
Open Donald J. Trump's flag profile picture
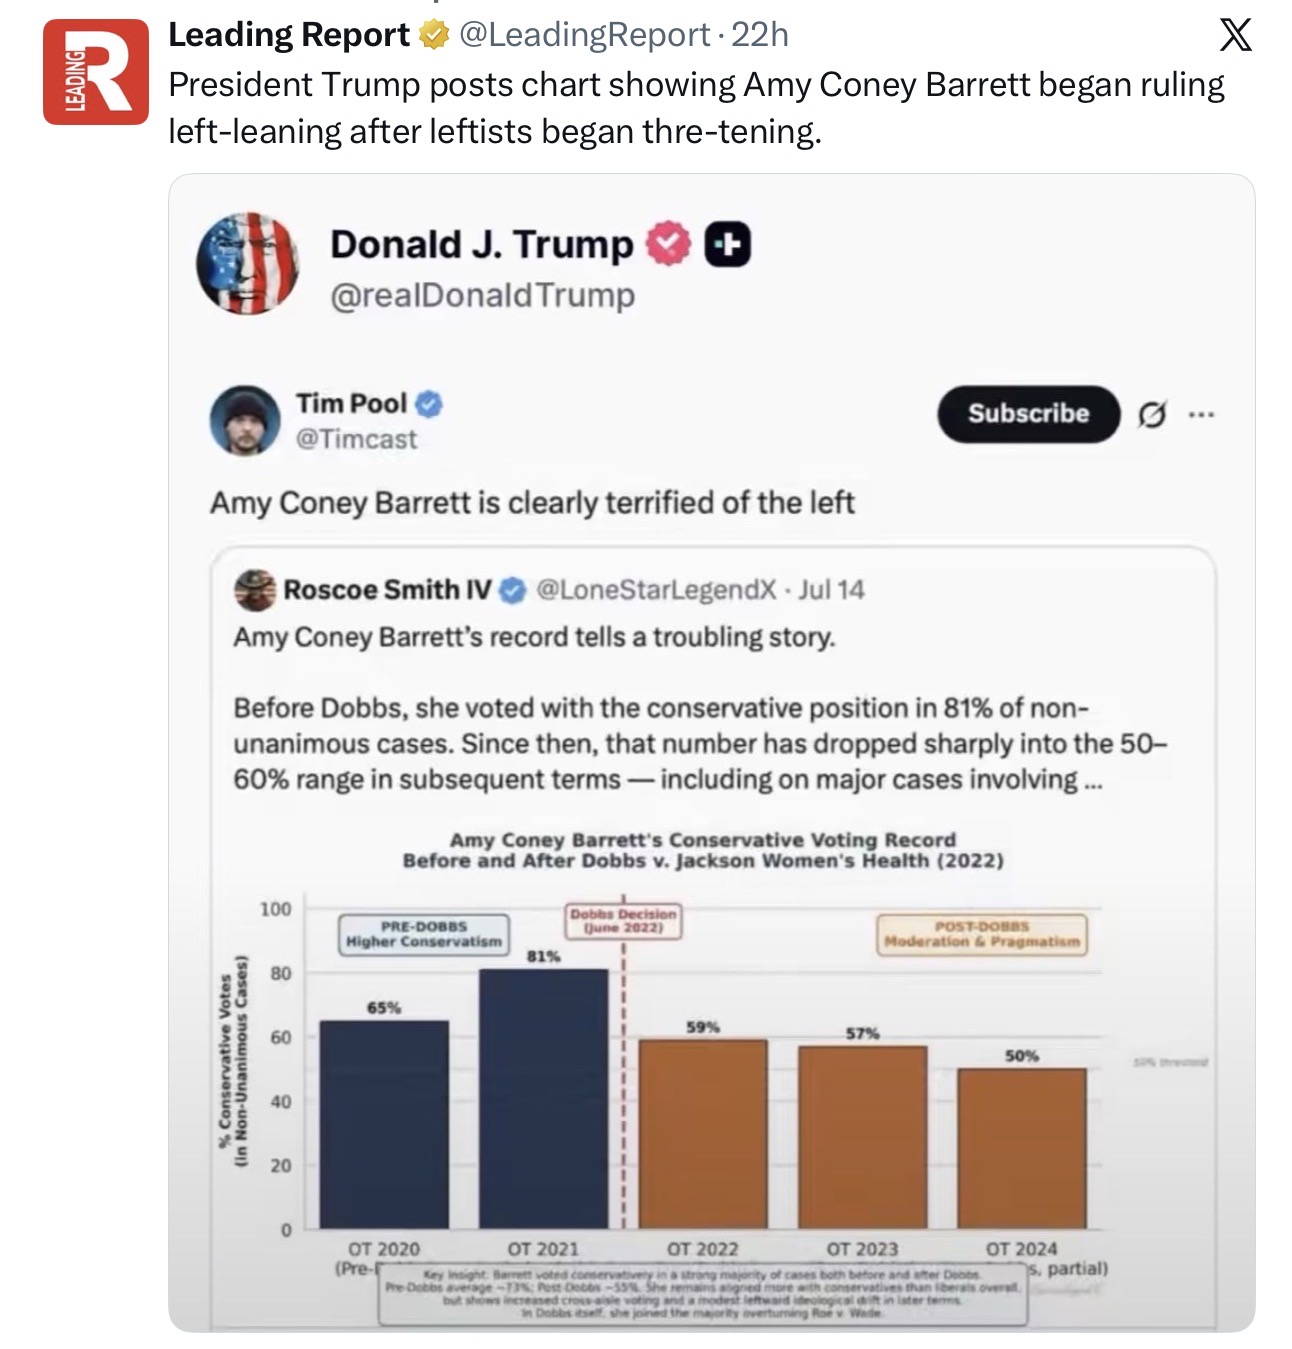[x=247, y=263]
